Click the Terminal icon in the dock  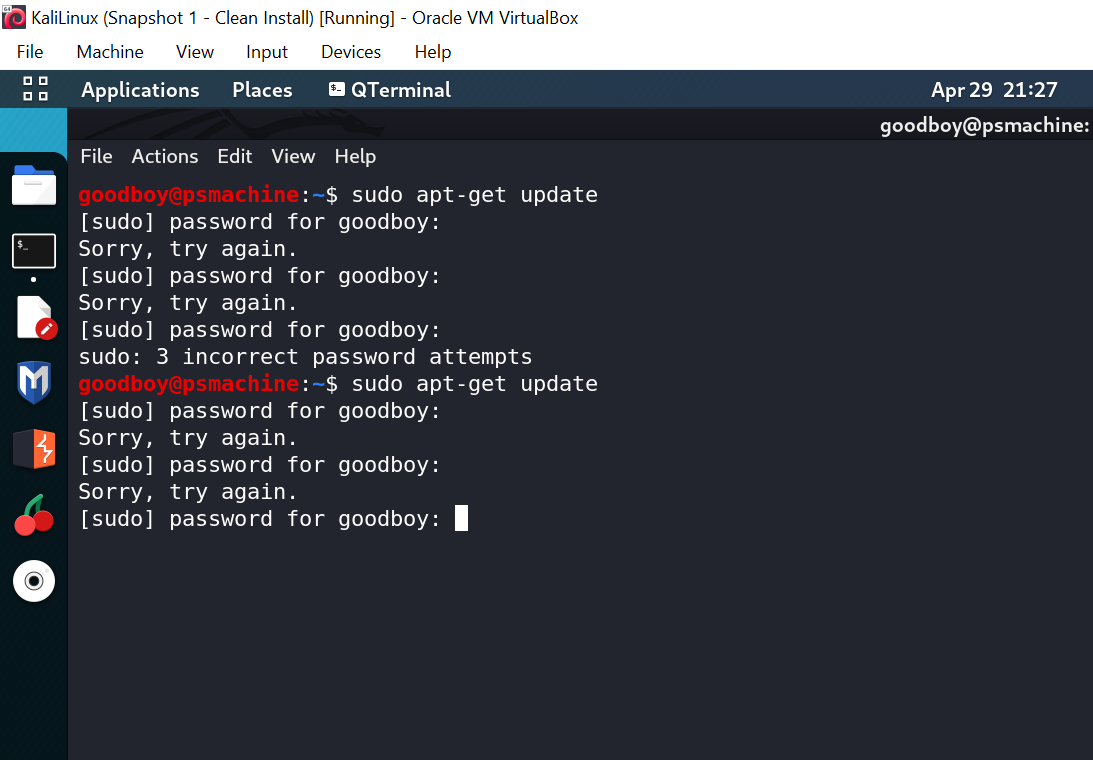click(x=34, y=250)
